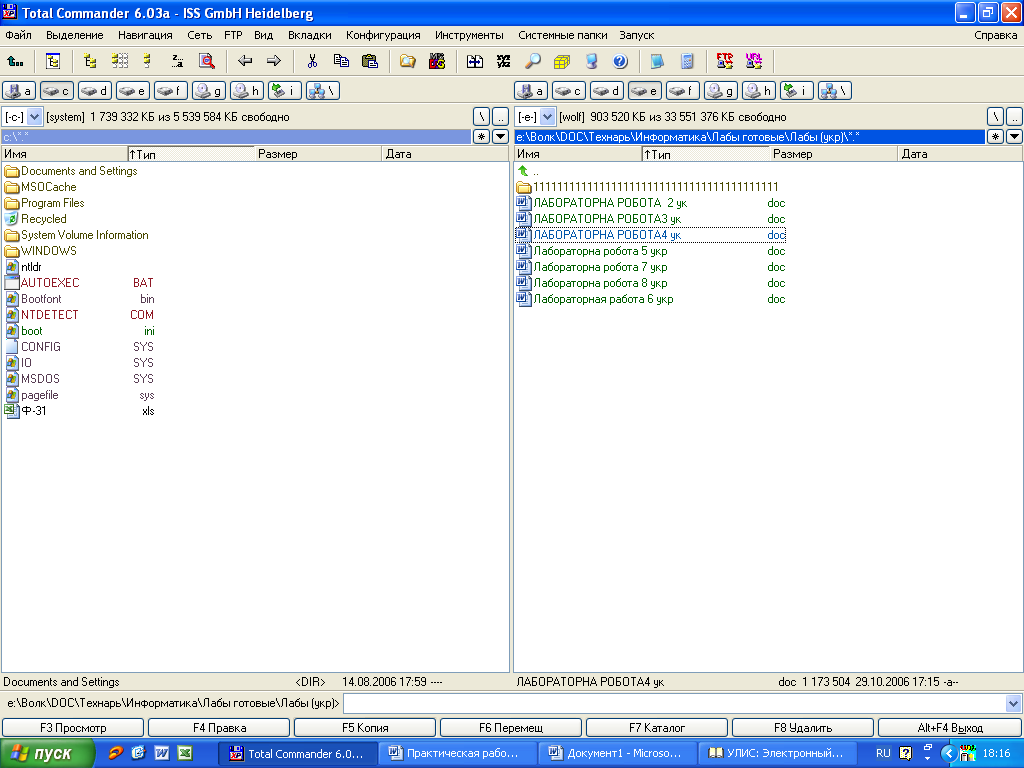Switch to Документ1 - Microsoft taskbar window
The height and width of the screenshot is (768, 1024).
pos(616,754)
